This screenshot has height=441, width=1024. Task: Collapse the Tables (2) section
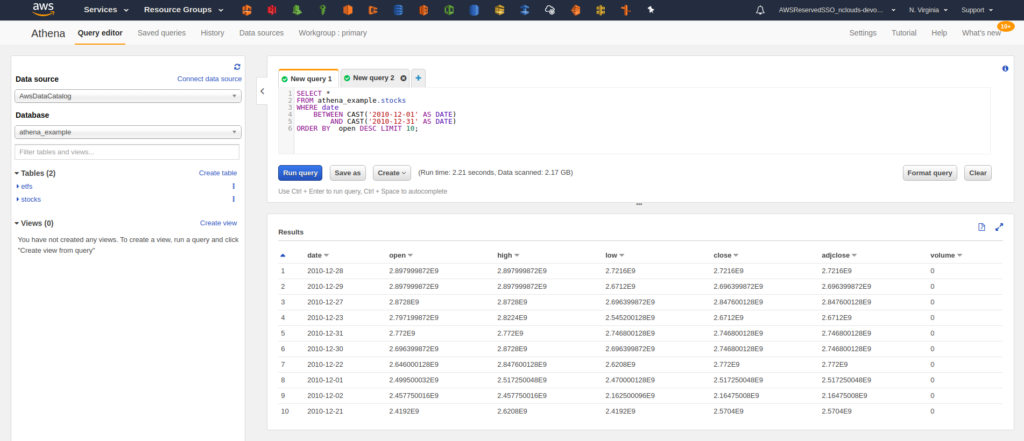pos(35,173)
